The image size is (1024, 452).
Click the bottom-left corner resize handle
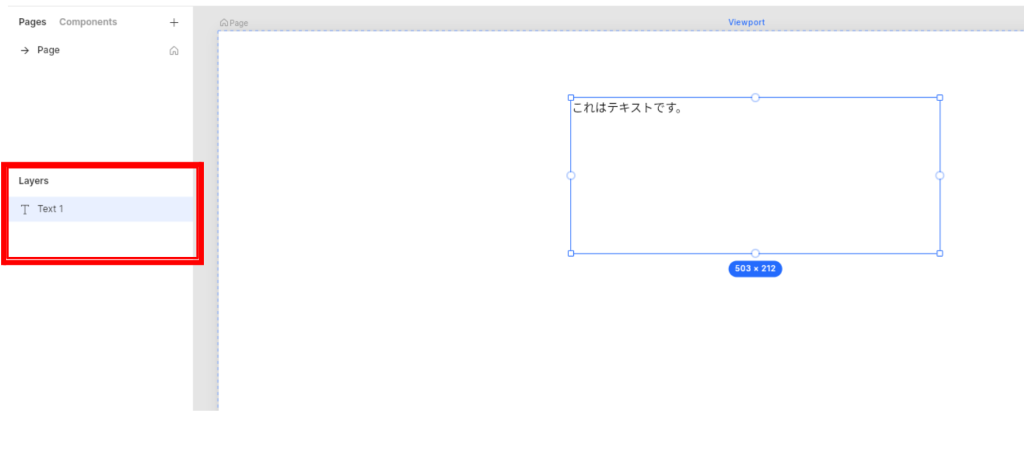click(571, 253)
